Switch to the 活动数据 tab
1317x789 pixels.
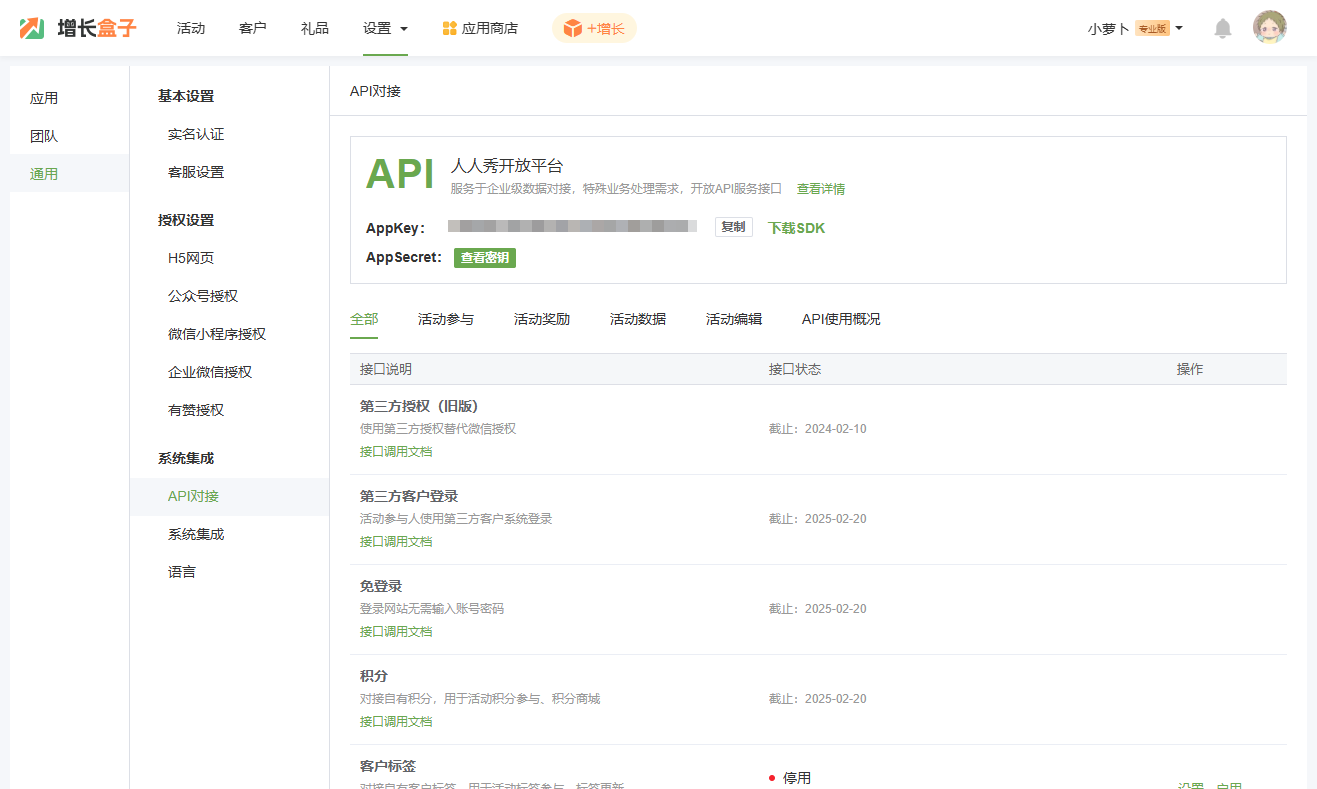[638, 319]
